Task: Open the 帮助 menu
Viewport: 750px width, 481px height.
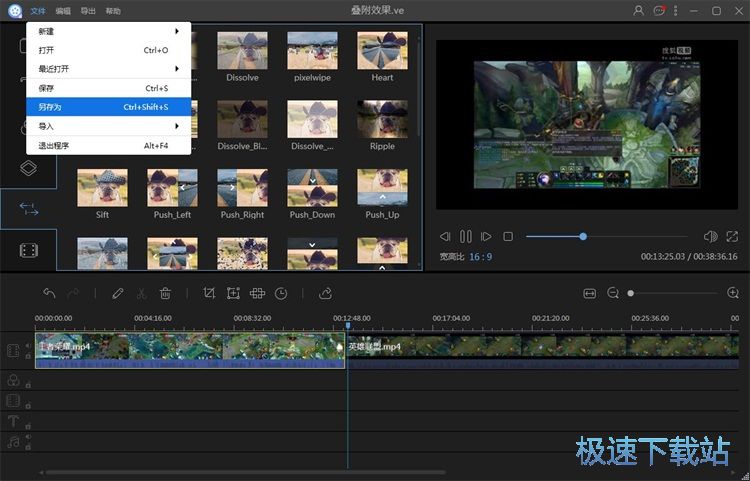Action: point(113,11)
